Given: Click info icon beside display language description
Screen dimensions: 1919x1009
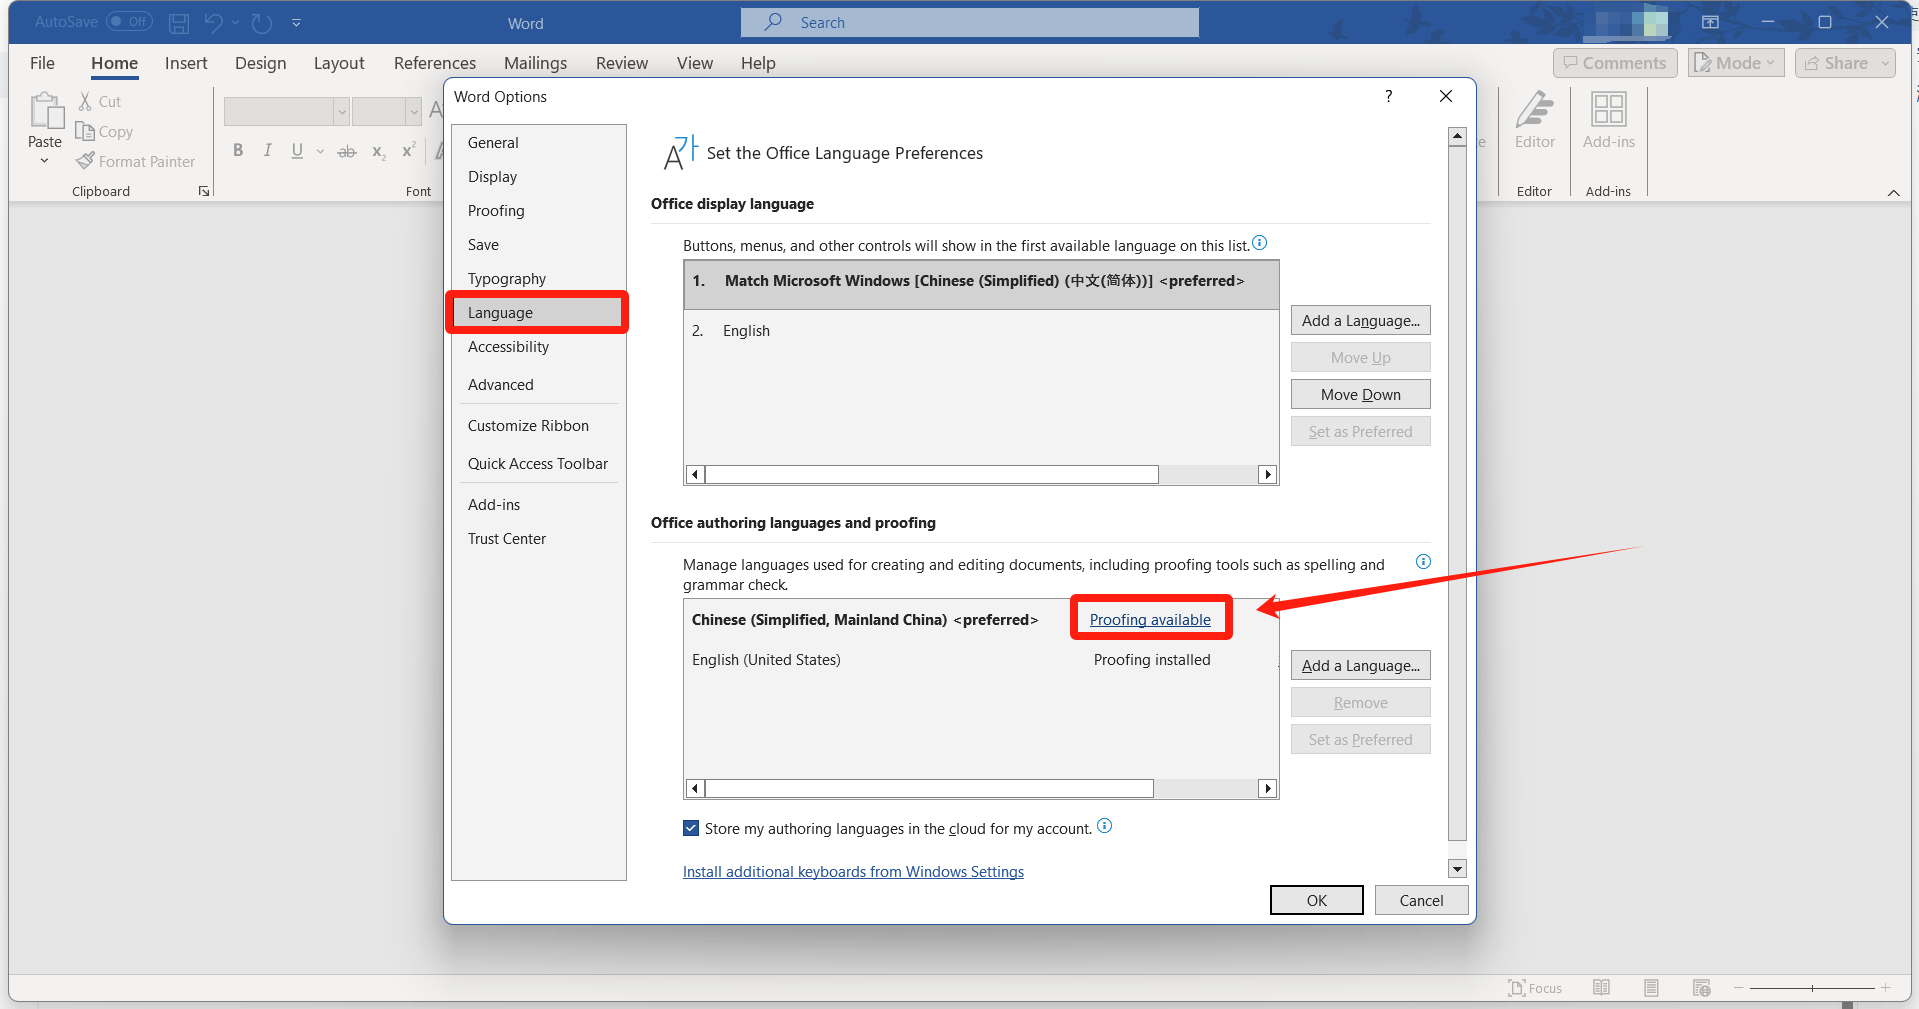Looking at the screenshot, I should pos(1260,243).
